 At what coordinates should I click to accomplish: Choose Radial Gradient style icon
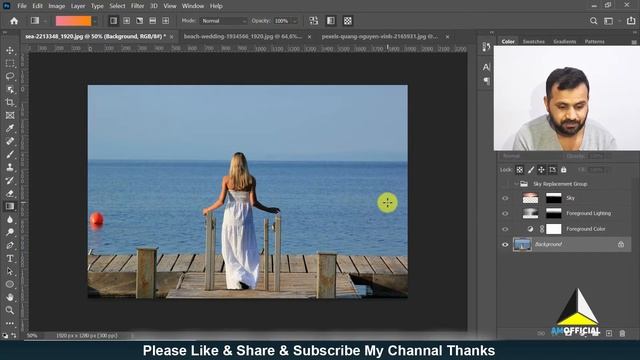(x=127, y=21)
